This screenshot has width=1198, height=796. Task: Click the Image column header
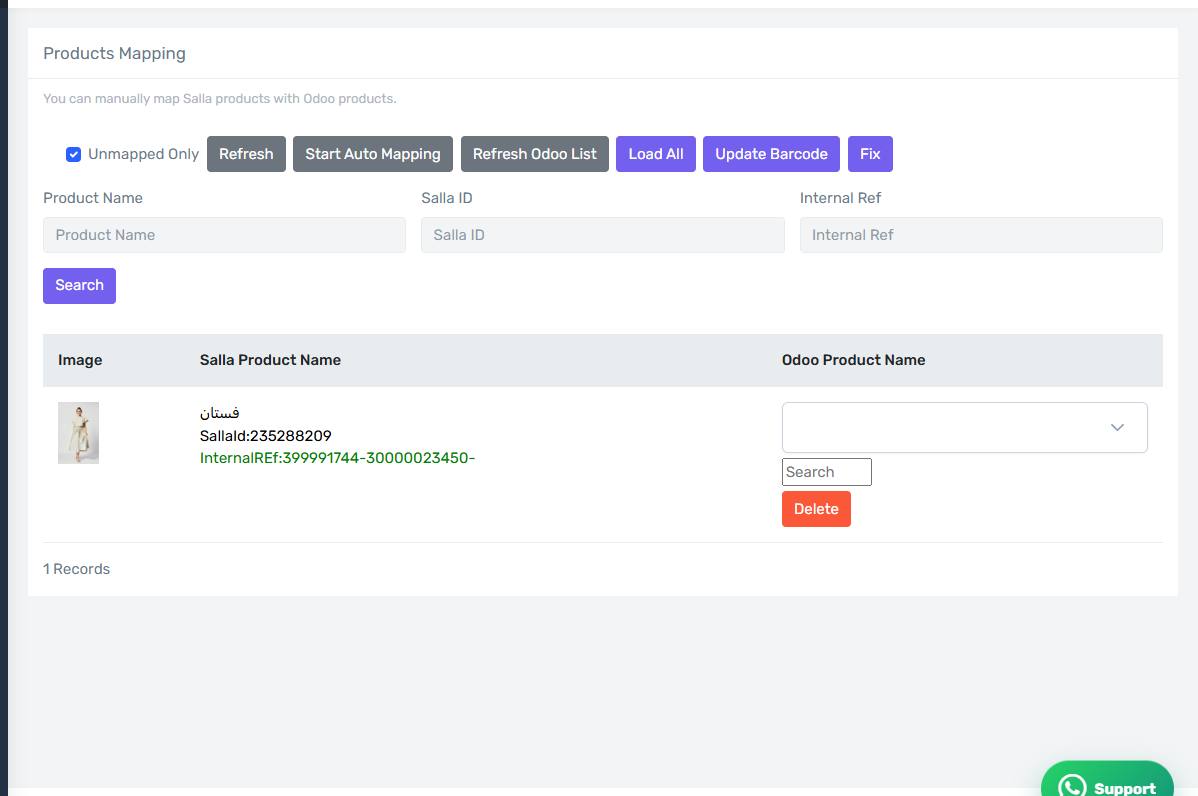[80, 361]
